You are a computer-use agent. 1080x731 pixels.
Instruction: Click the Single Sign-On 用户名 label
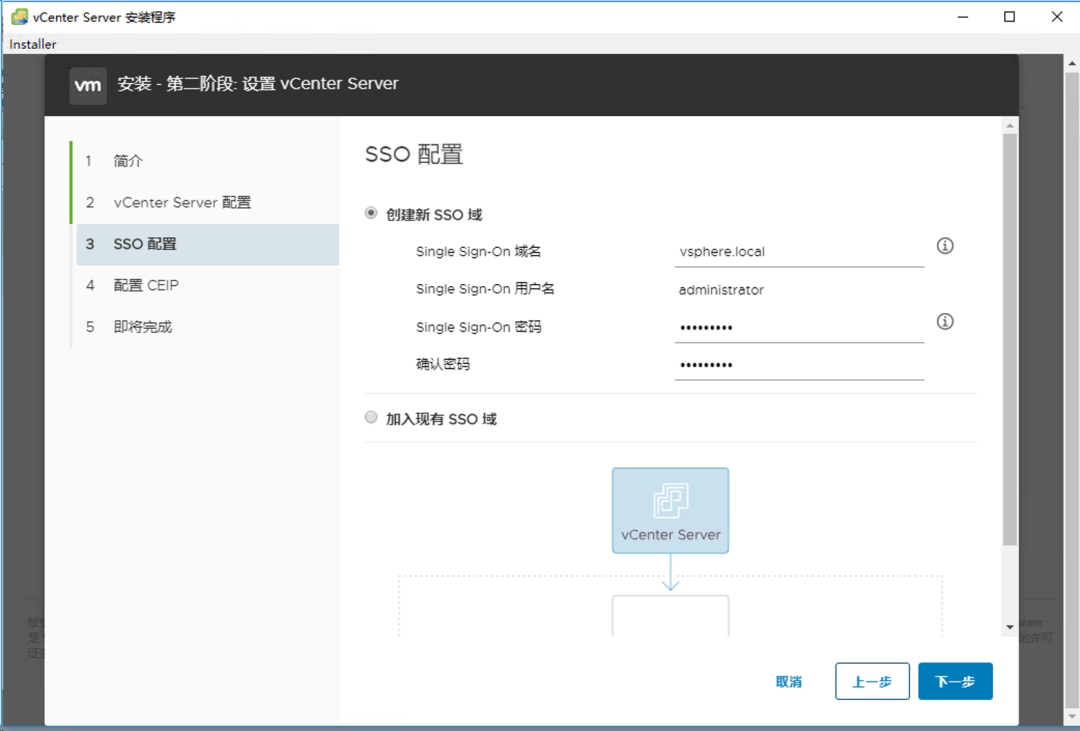485,289
